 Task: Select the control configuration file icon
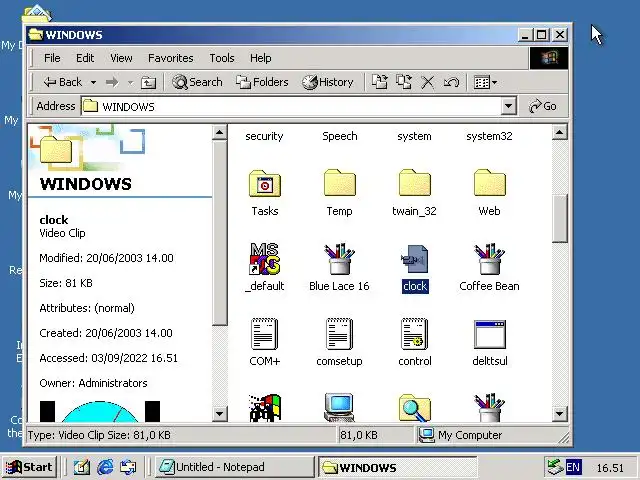(414, 334)
